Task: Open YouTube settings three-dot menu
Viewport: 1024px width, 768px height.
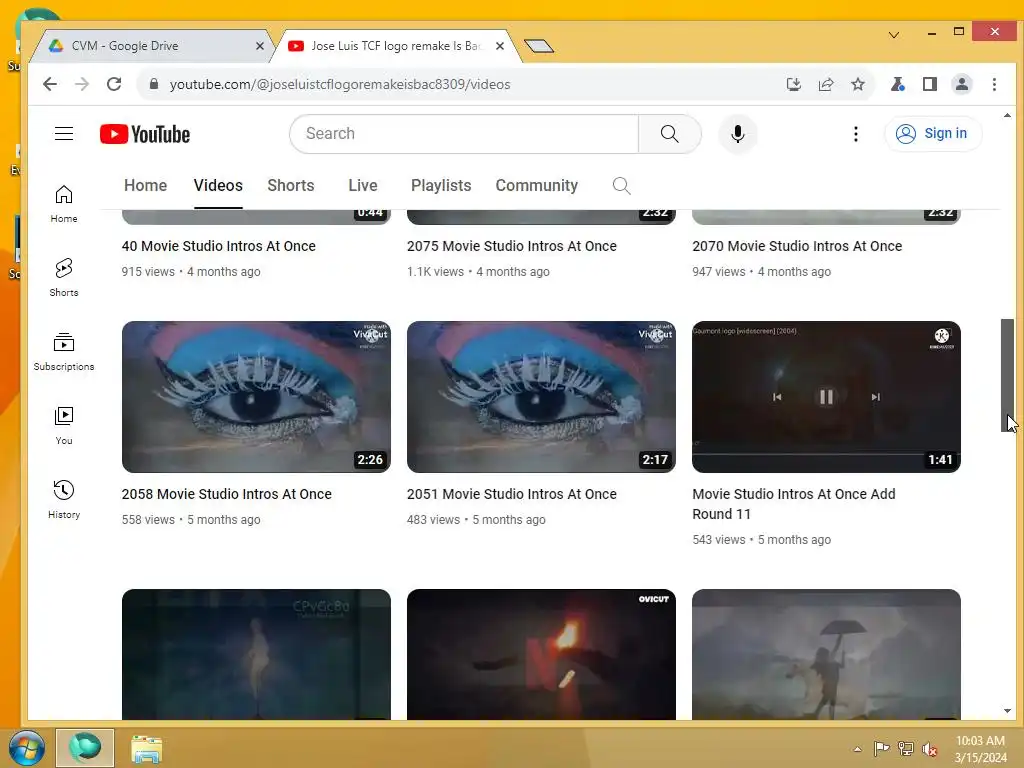Action: 856,134
